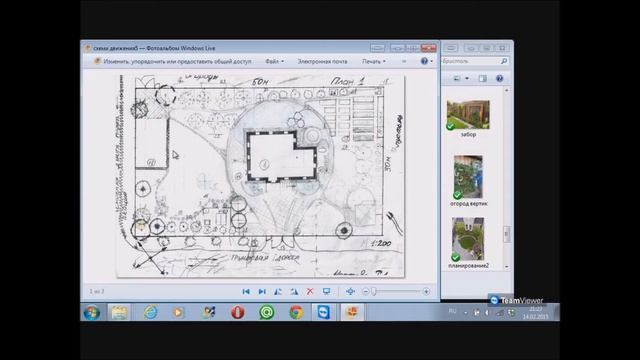
Task: Rotate the image counterclockwise
Action: pyautogui.click(x=278, y=291)
